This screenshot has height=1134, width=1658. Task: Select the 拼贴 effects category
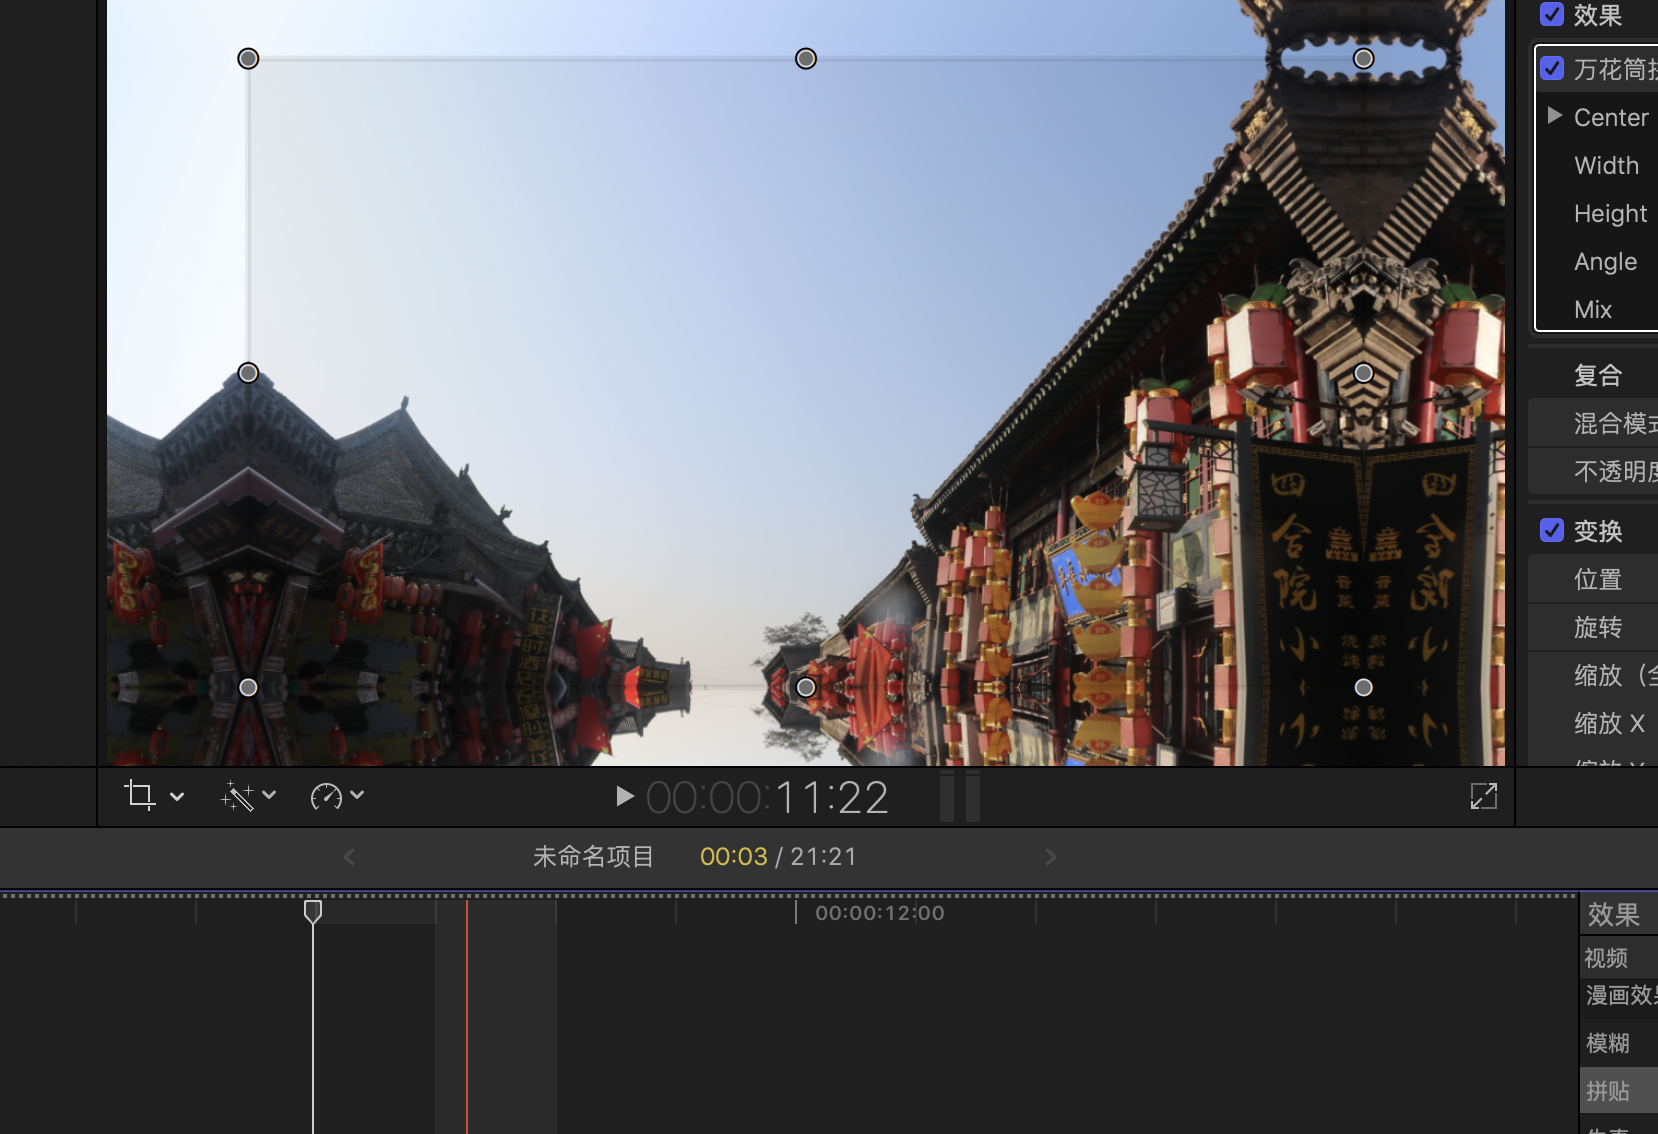1608,1091
